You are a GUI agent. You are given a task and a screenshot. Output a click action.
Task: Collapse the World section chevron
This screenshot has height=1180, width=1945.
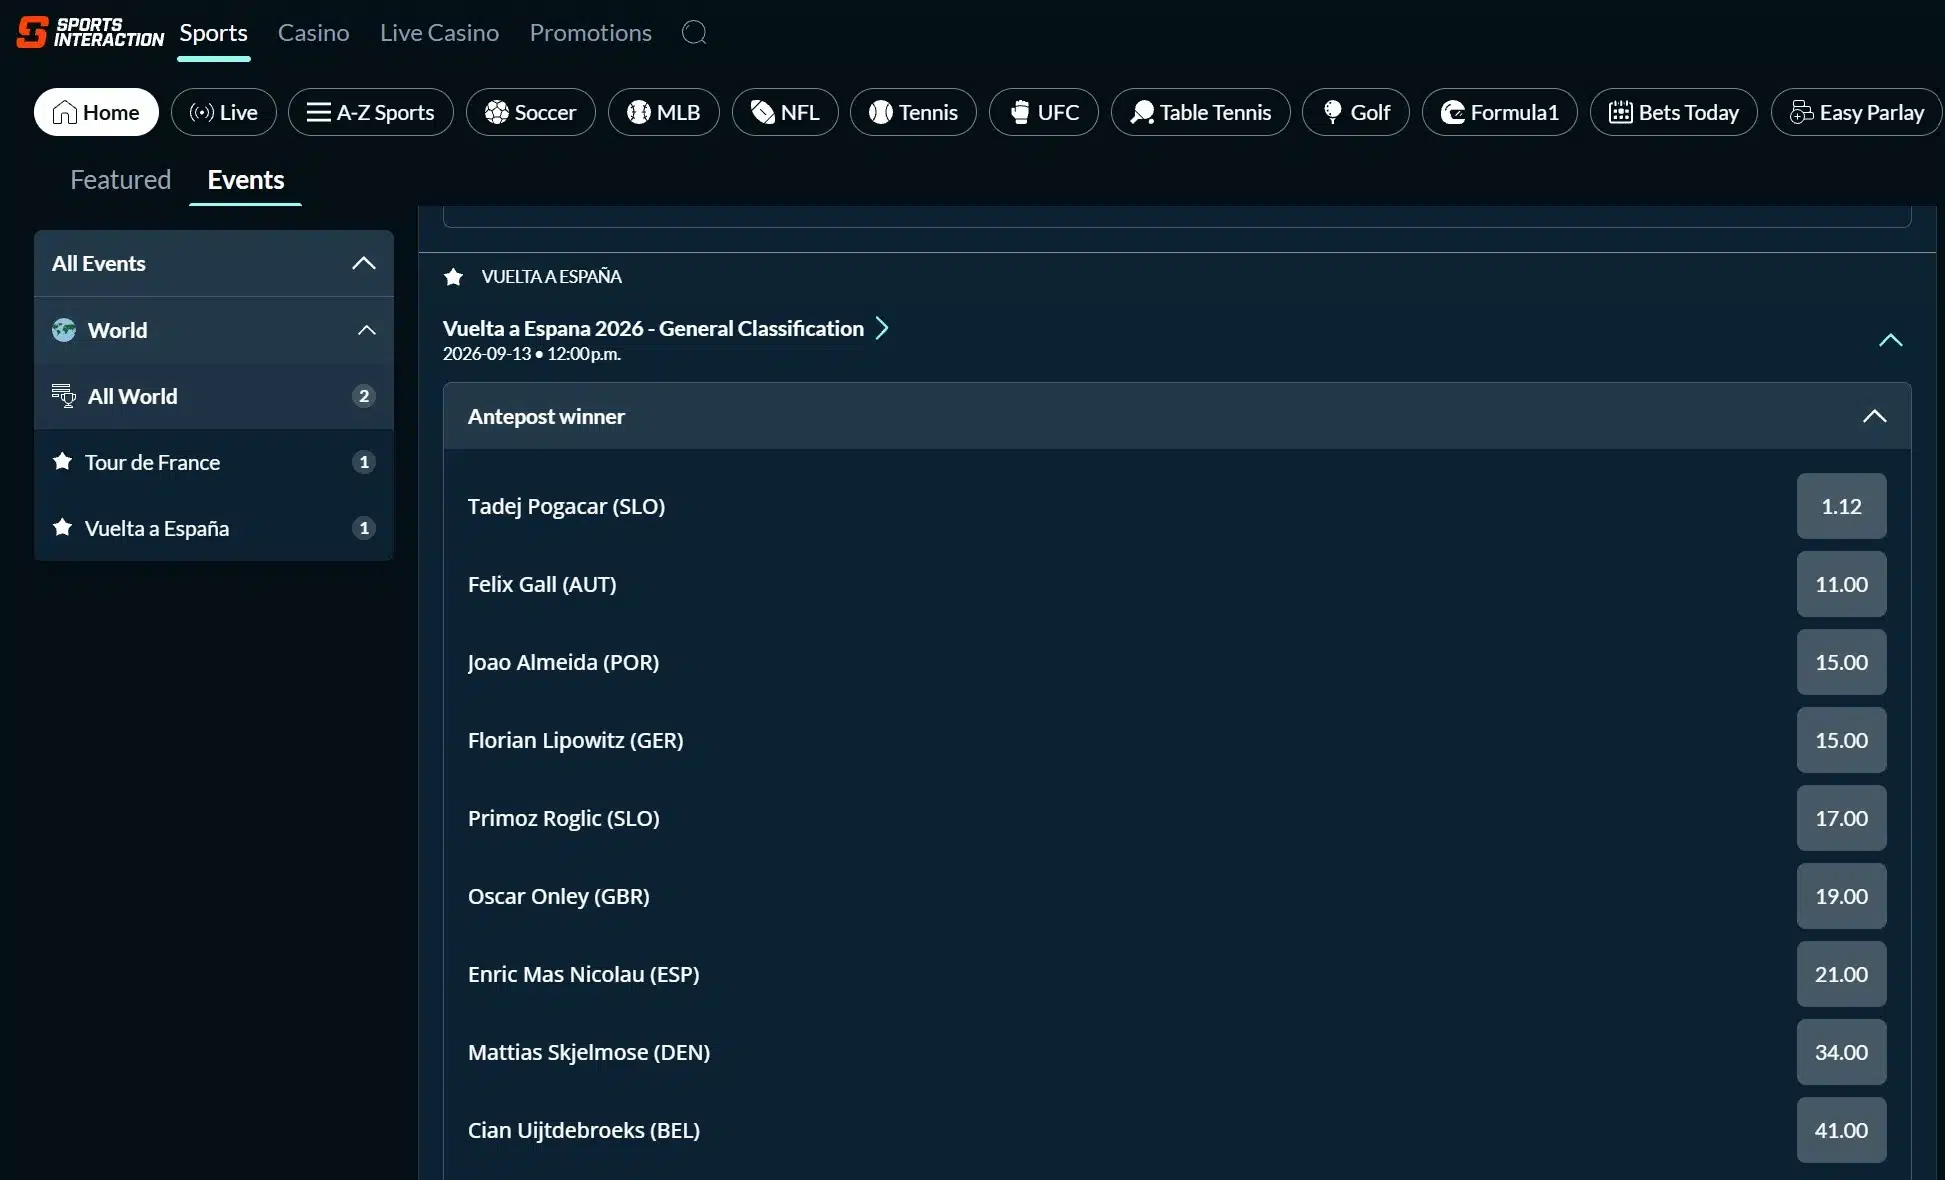(367, 330)
